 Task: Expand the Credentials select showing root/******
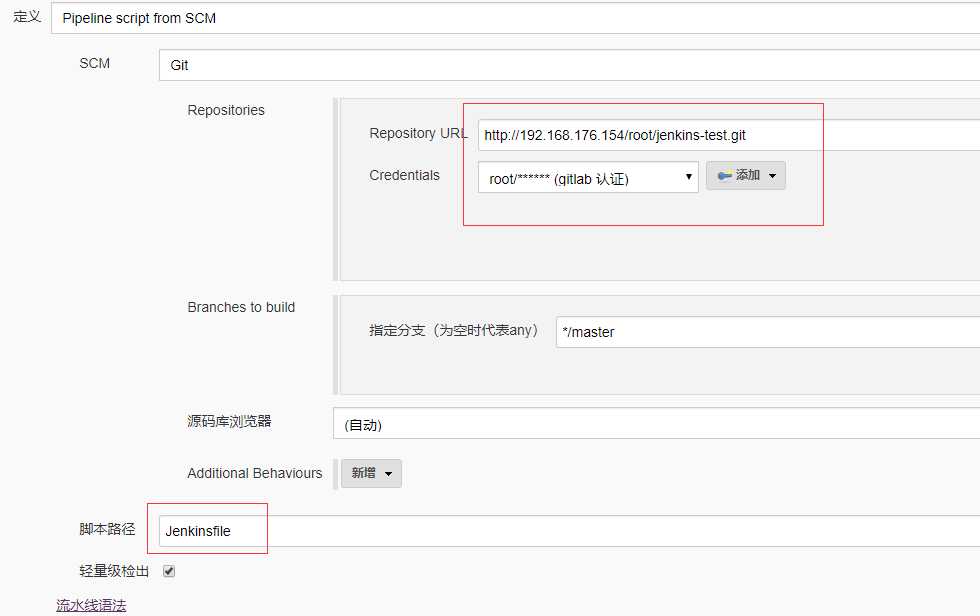588,178
